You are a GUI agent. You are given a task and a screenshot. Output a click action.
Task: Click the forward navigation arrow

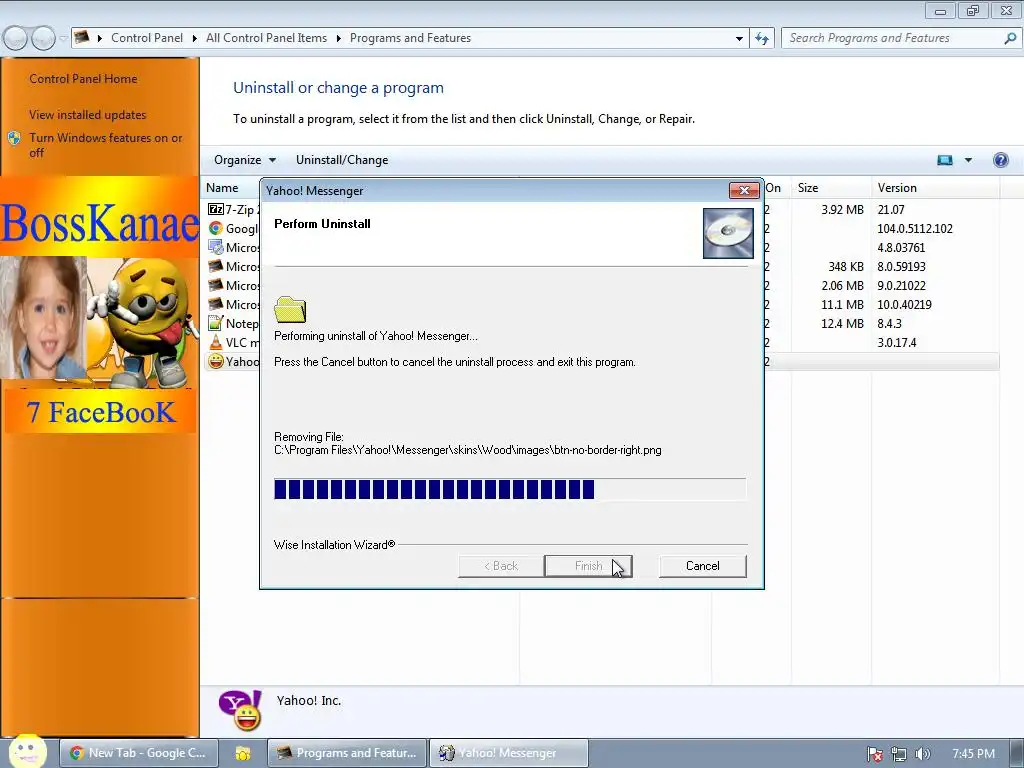coord(44,39)
